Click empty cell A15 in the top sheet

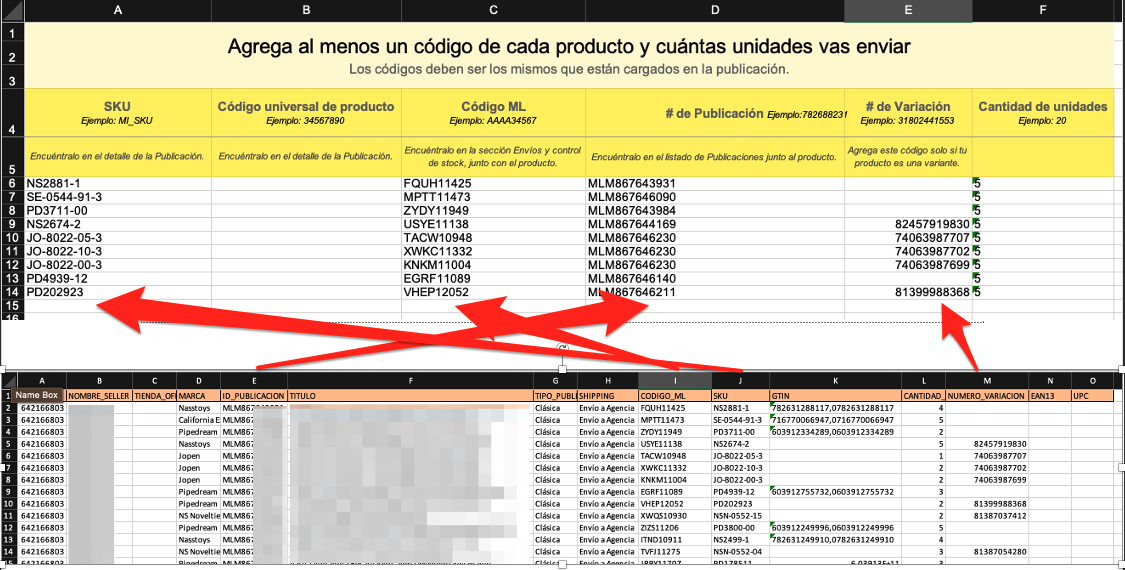(x=118, y=306)
